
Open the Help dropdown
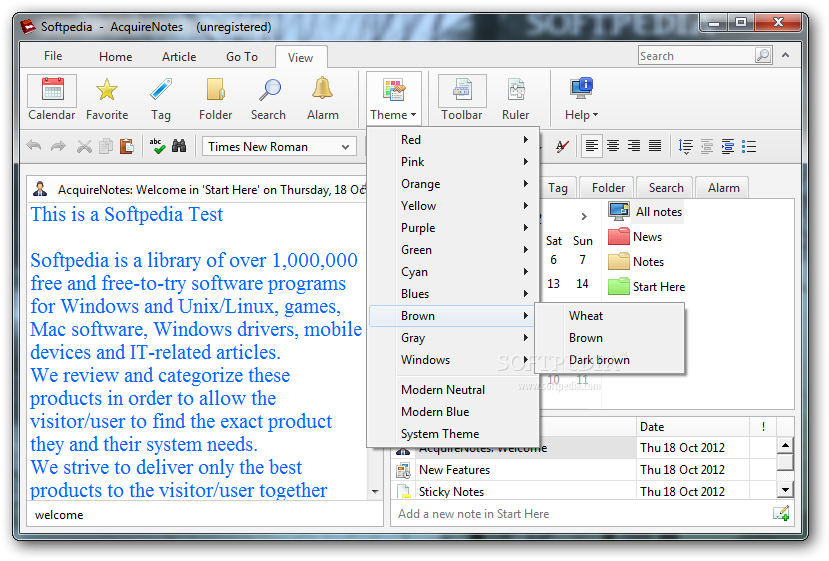pyautogui.click(x=581, y=99)
